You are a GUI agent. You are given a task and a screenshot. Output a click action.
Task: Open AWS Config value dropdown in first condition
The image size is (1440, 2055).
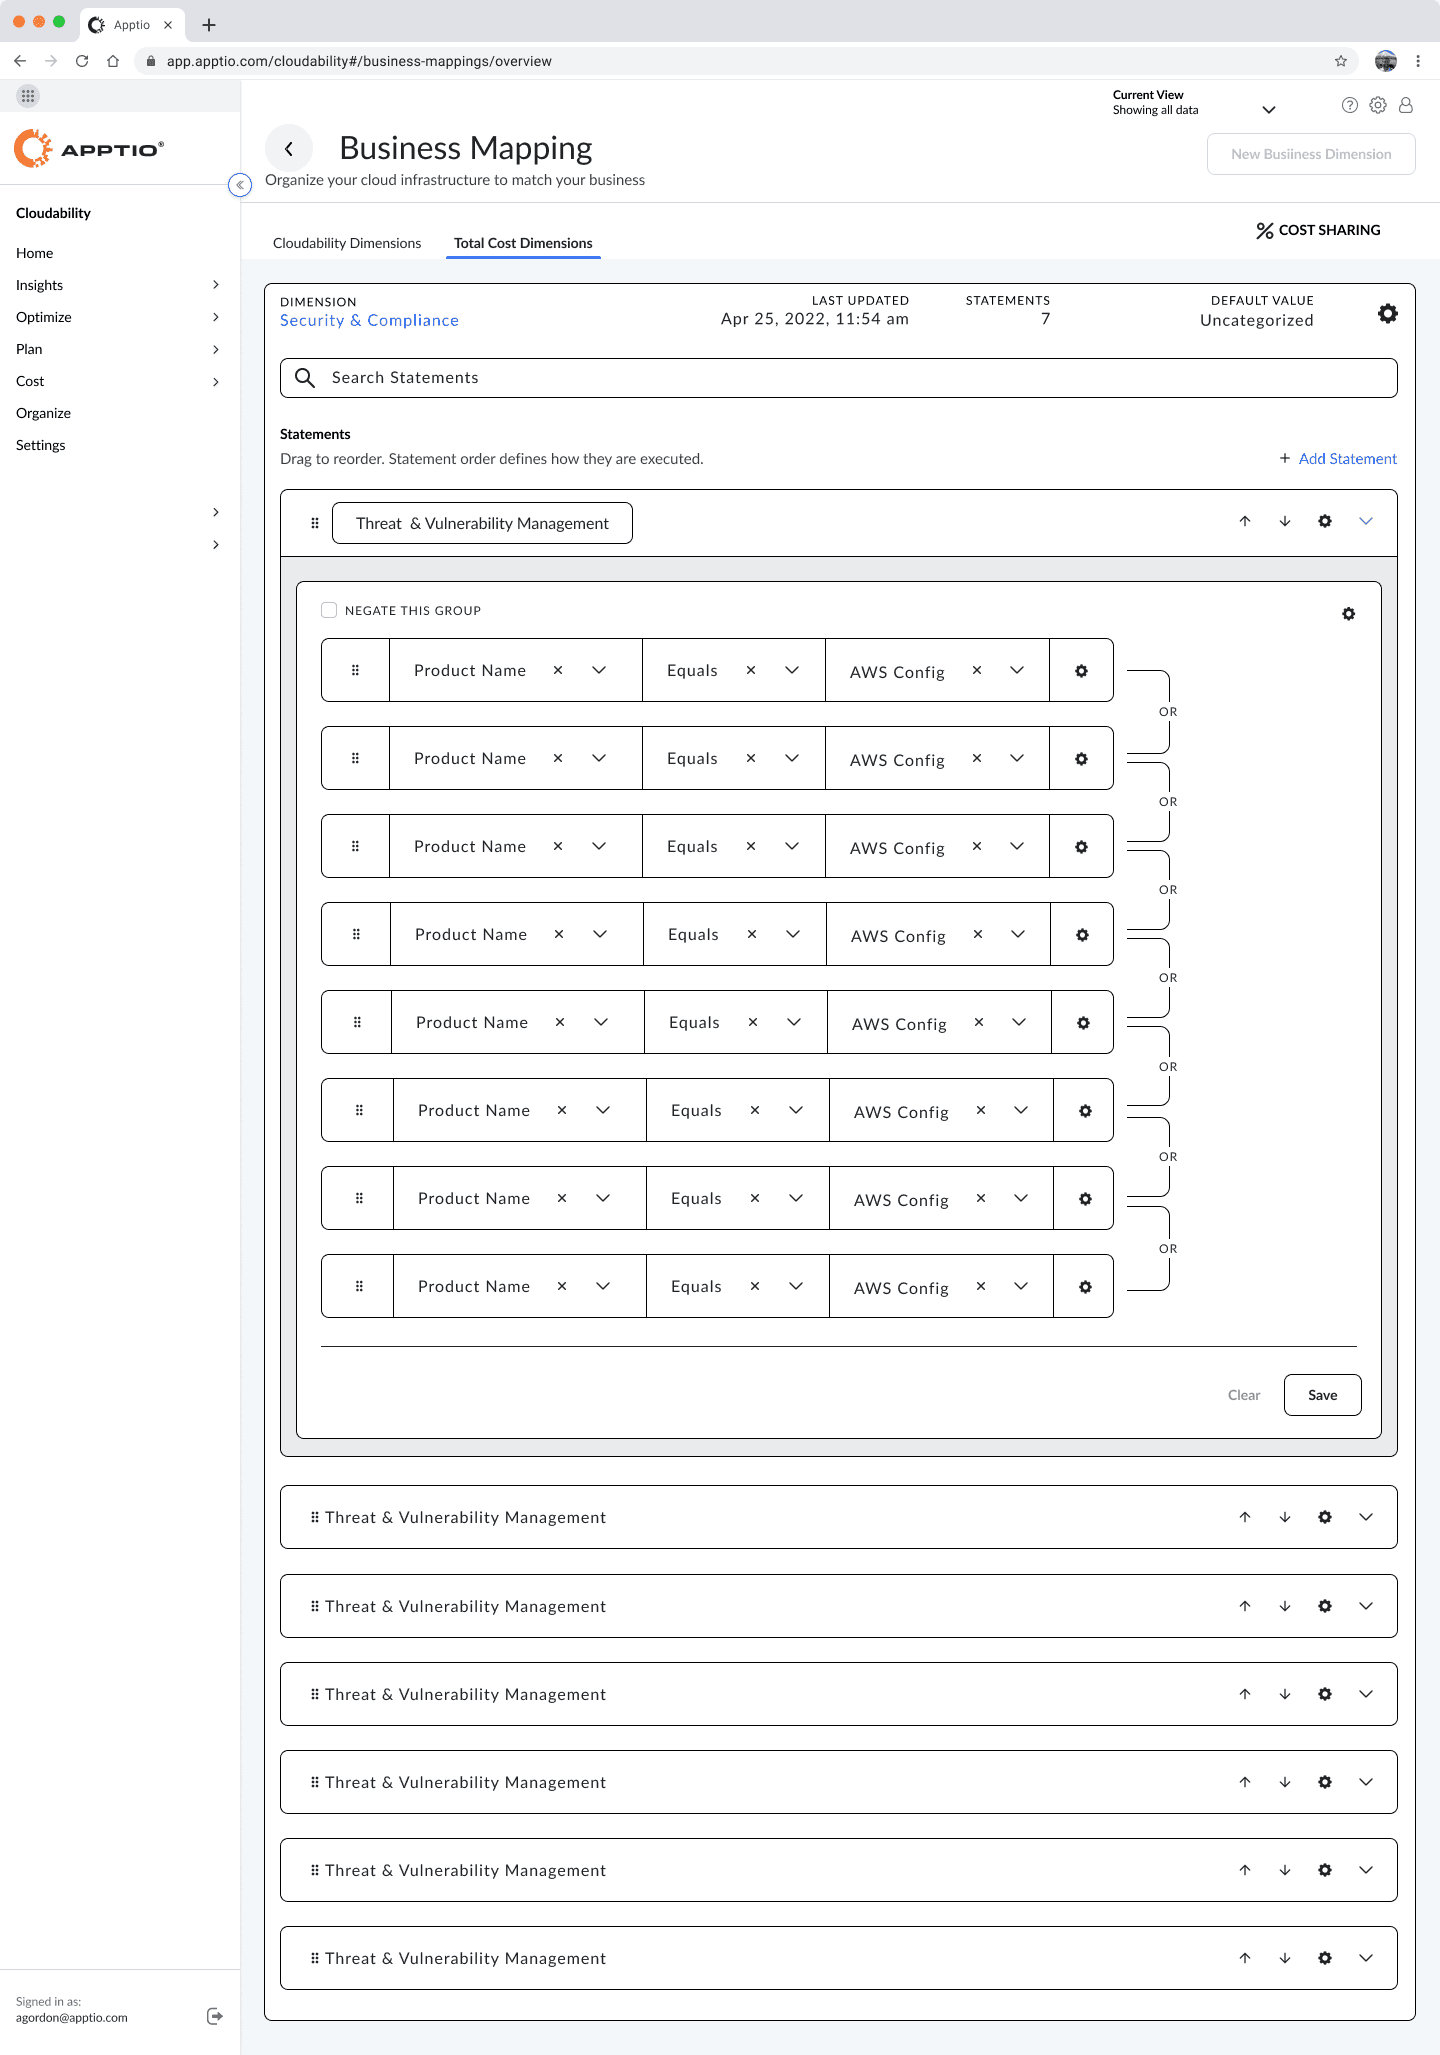coord(1017,670)
